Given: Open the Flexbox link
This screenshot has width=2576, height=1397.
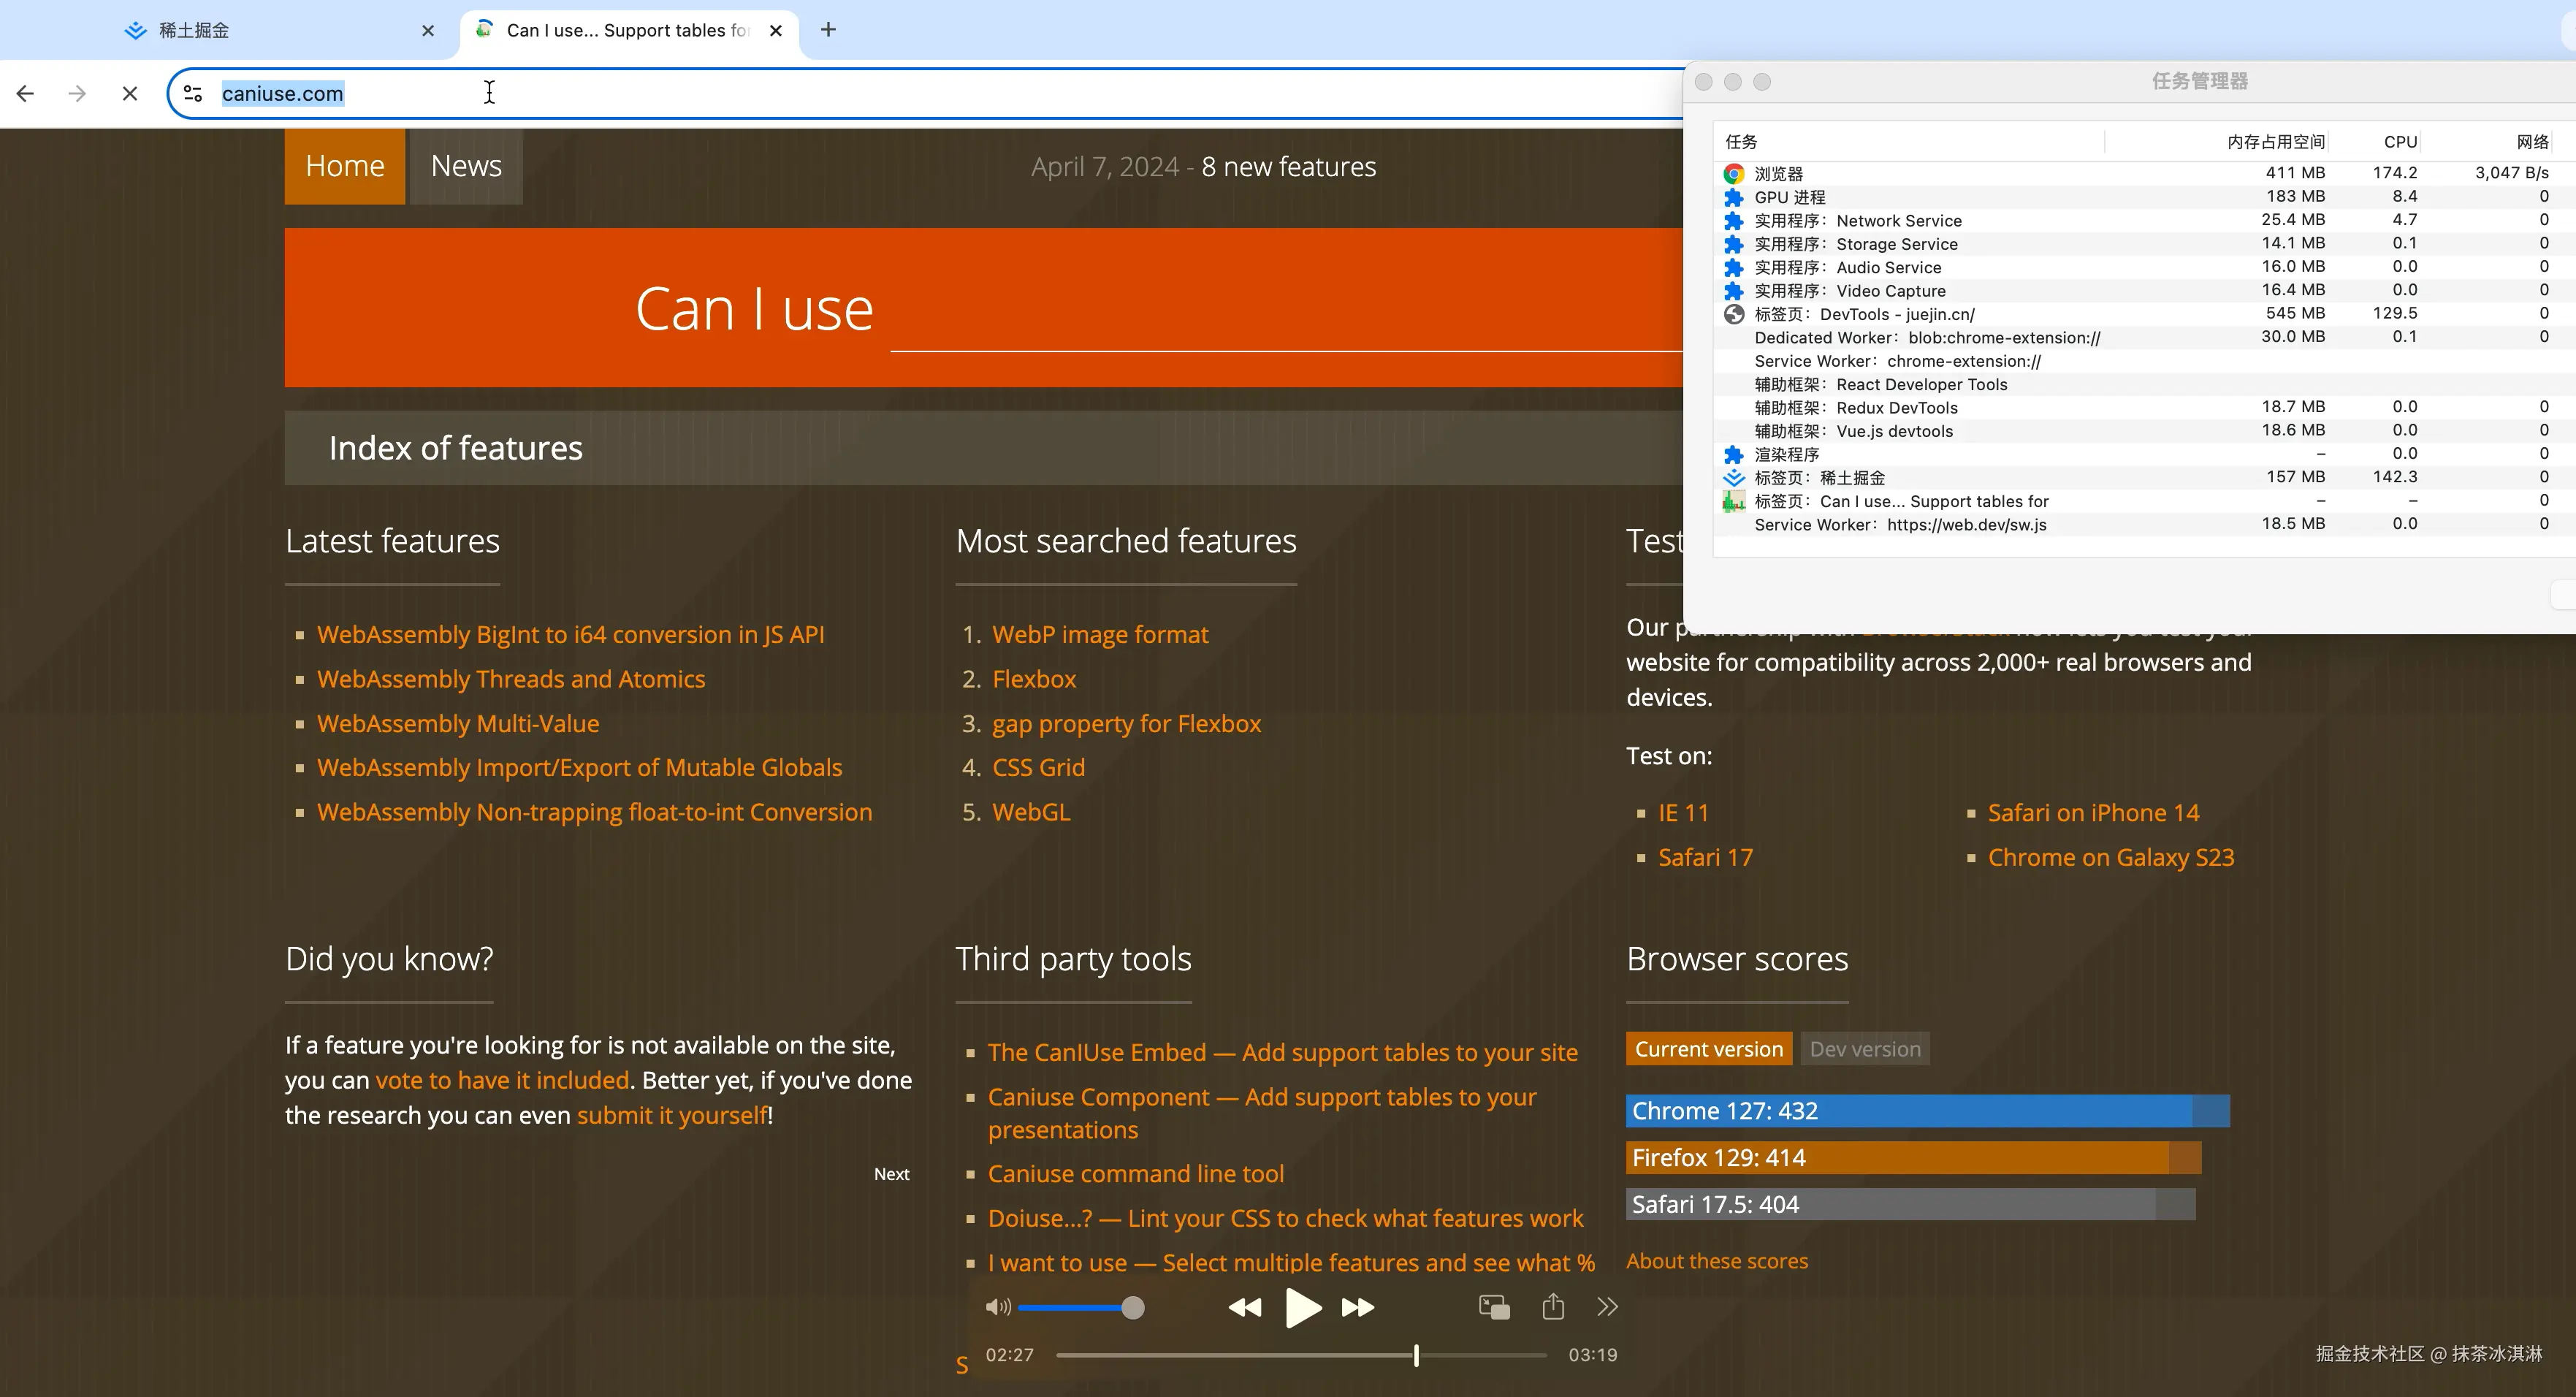Looking at the screenshot, I should click(x=1034, y=679).
